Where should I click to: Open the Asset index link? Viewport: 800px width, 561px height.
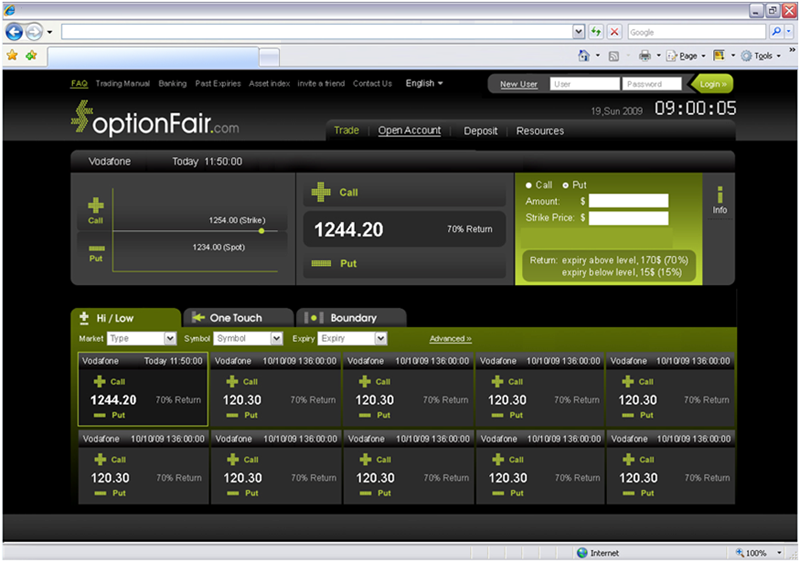click(x=269, y=83)
